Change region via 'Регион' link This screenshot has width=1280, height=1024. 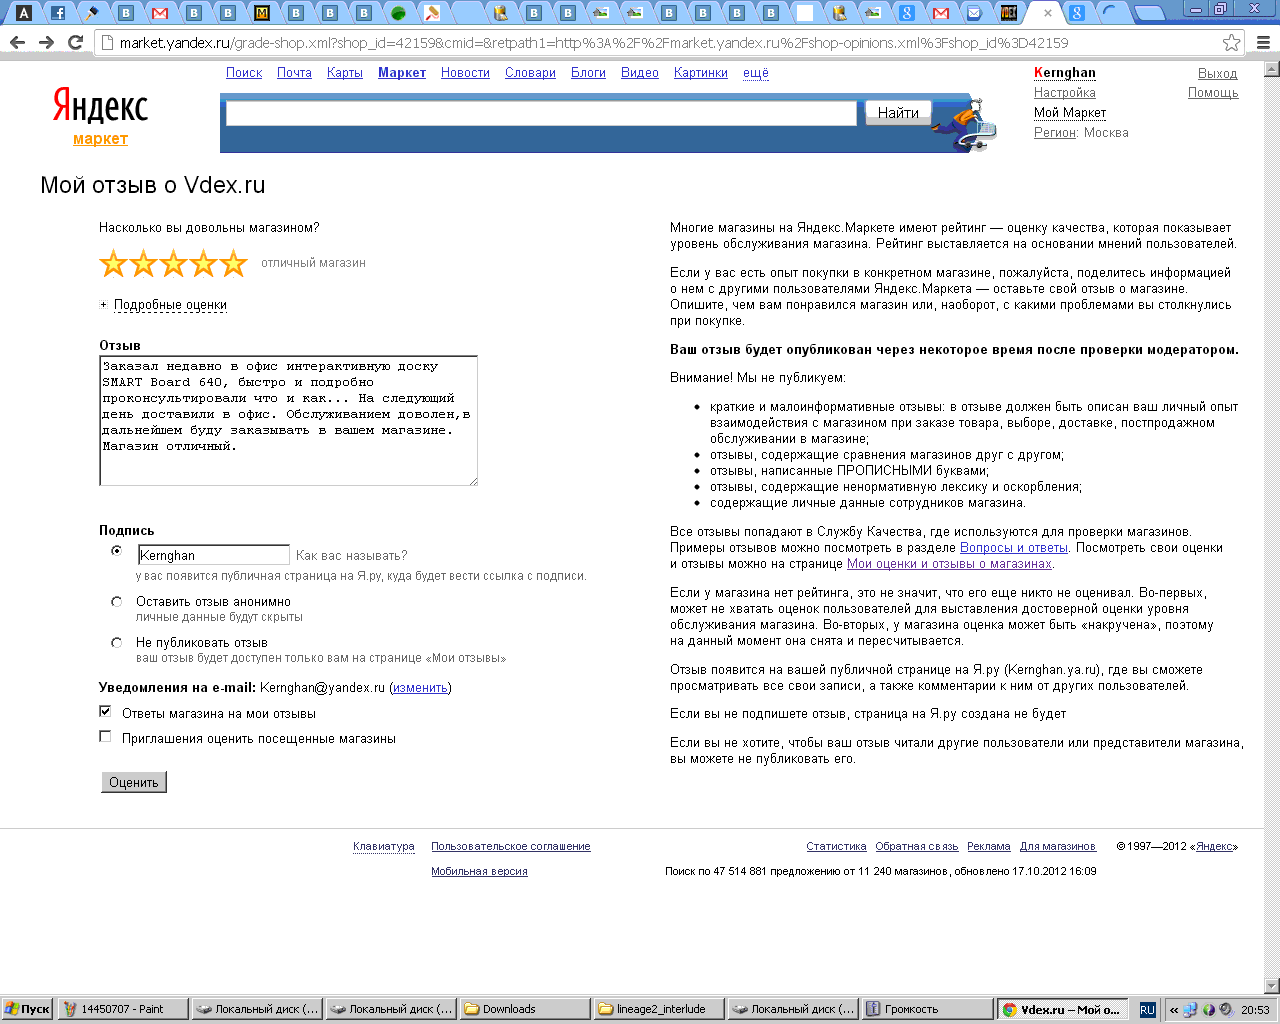coord(1055,133)
